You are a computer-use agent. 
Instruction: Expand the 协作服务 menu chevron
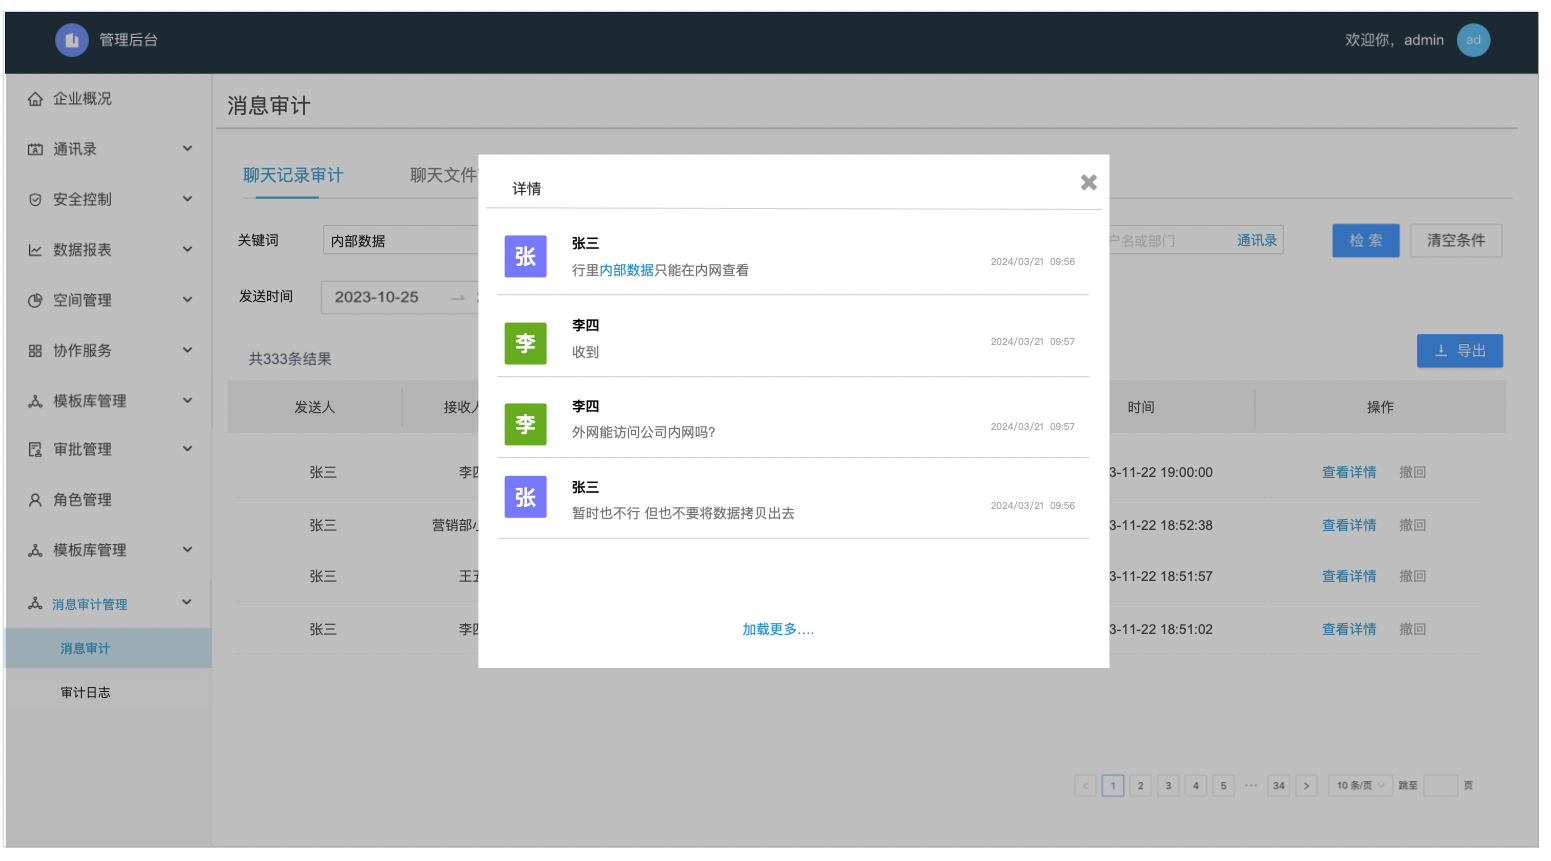187,350
